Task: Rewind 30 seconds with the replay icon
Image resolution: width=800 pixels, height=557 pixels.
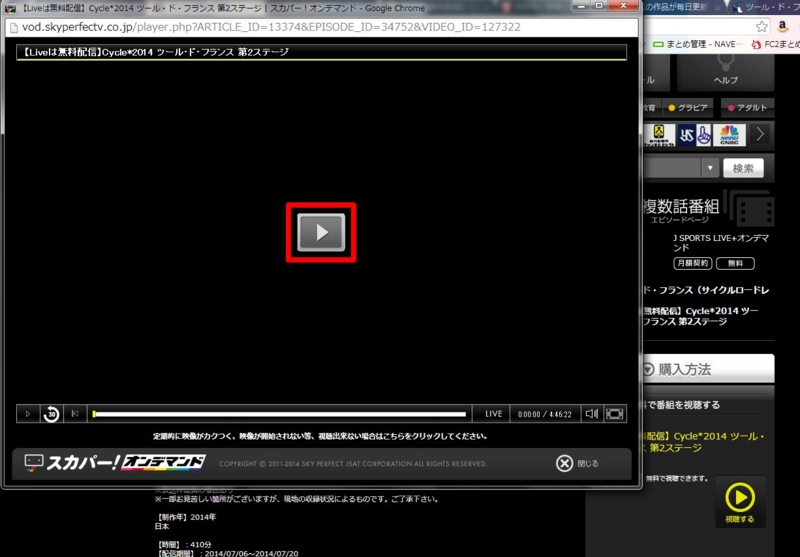Action: click(51, 414)
